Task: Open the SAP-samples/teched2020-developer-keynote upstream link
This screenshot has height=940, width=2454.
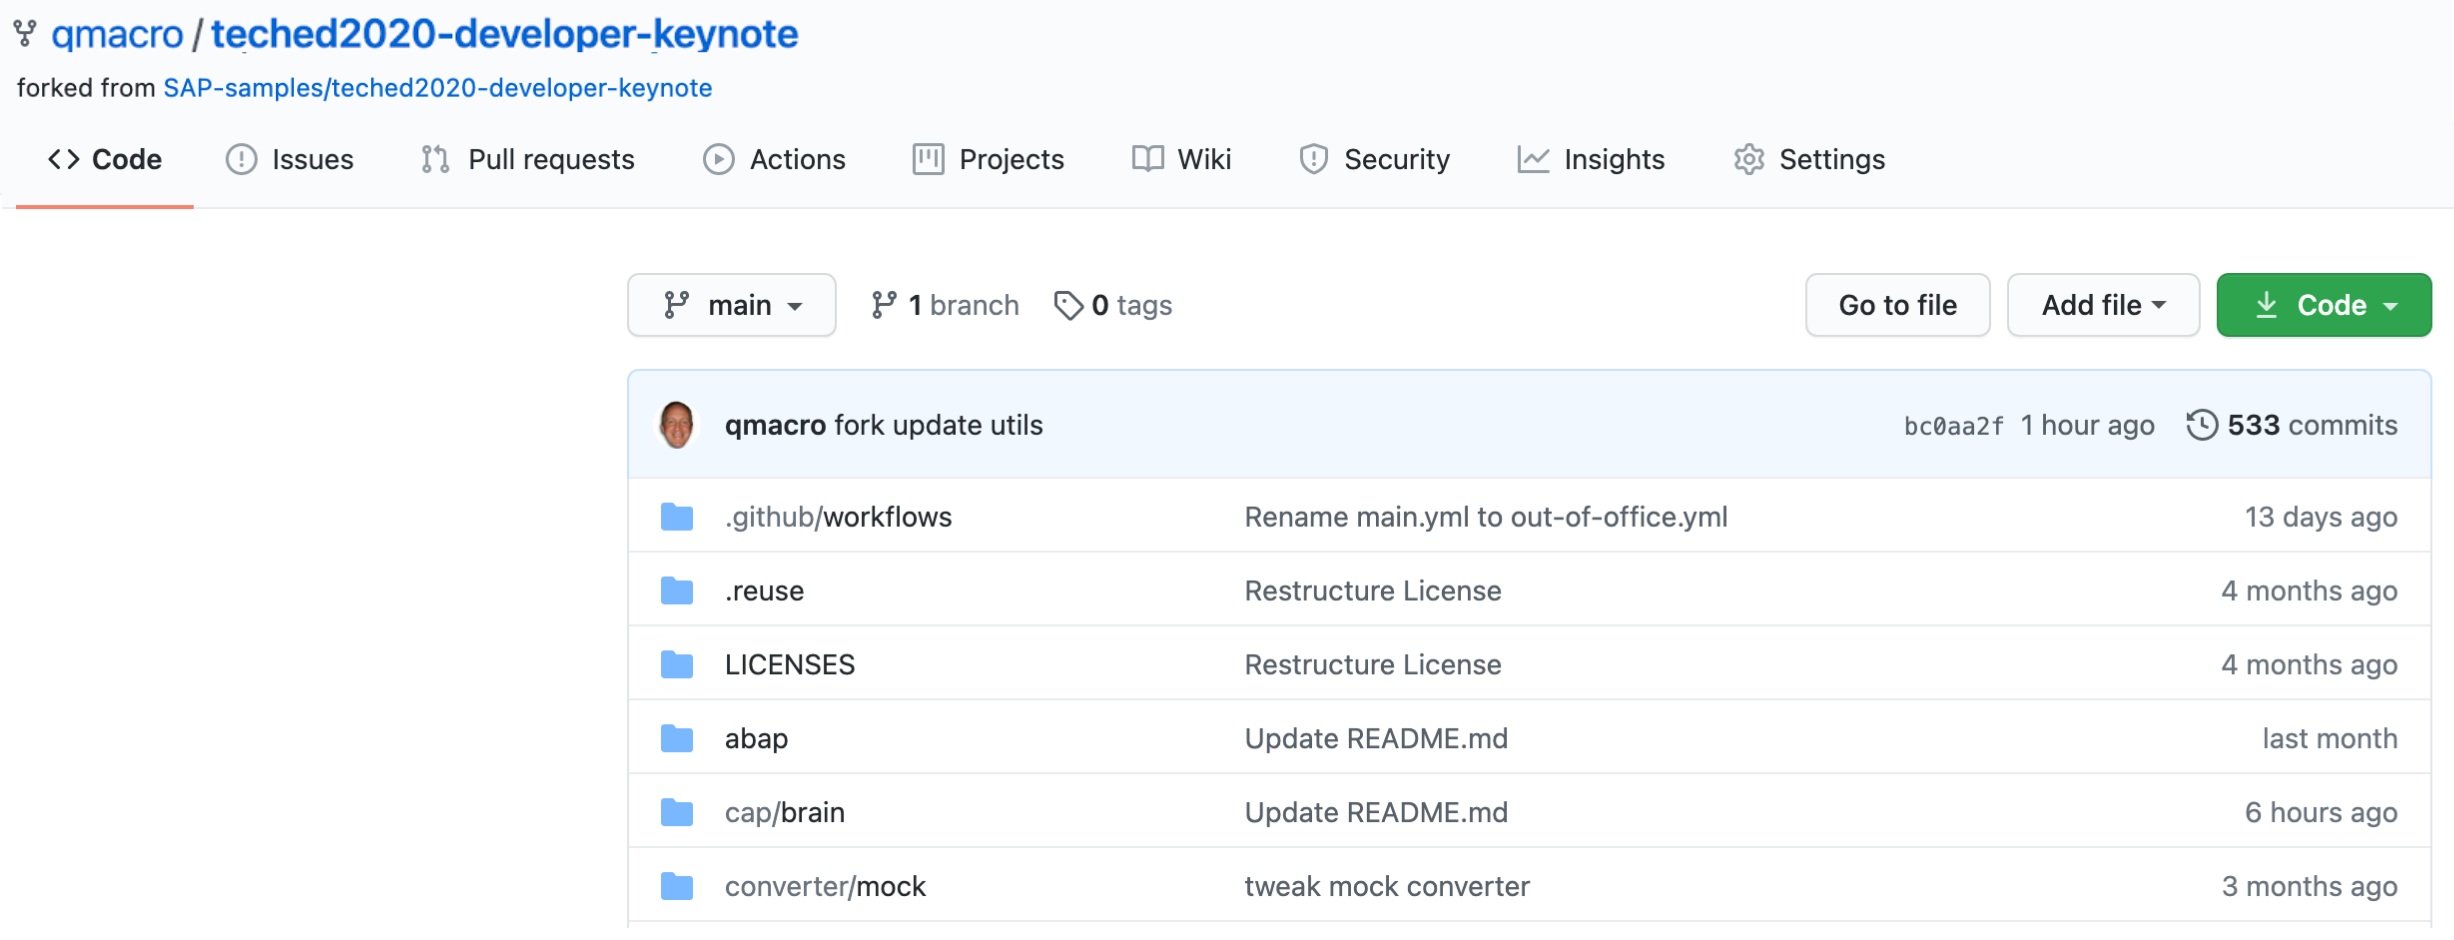Action: pos(438,88)
